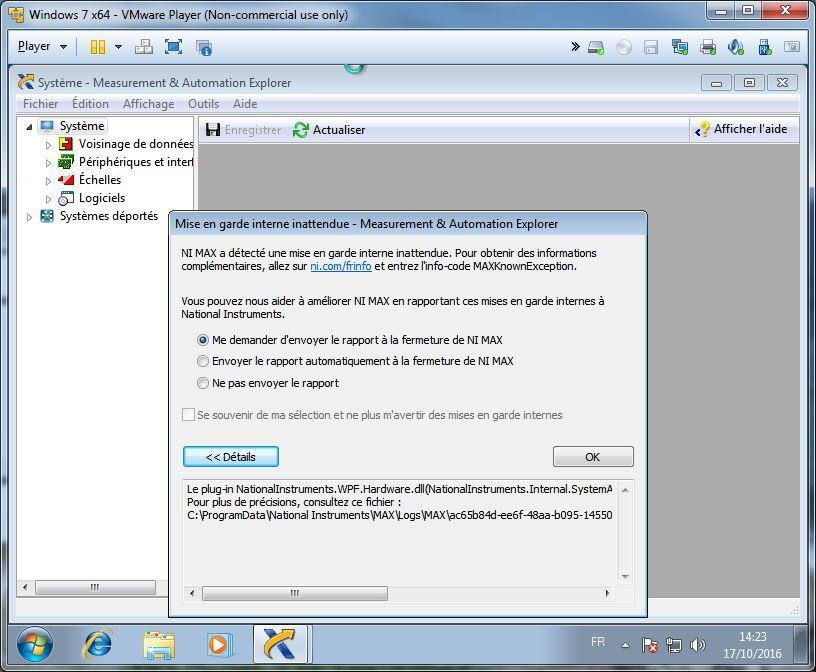
Task: Click the Show desktop strip in taskbar
Action: [x=802, y=644]
